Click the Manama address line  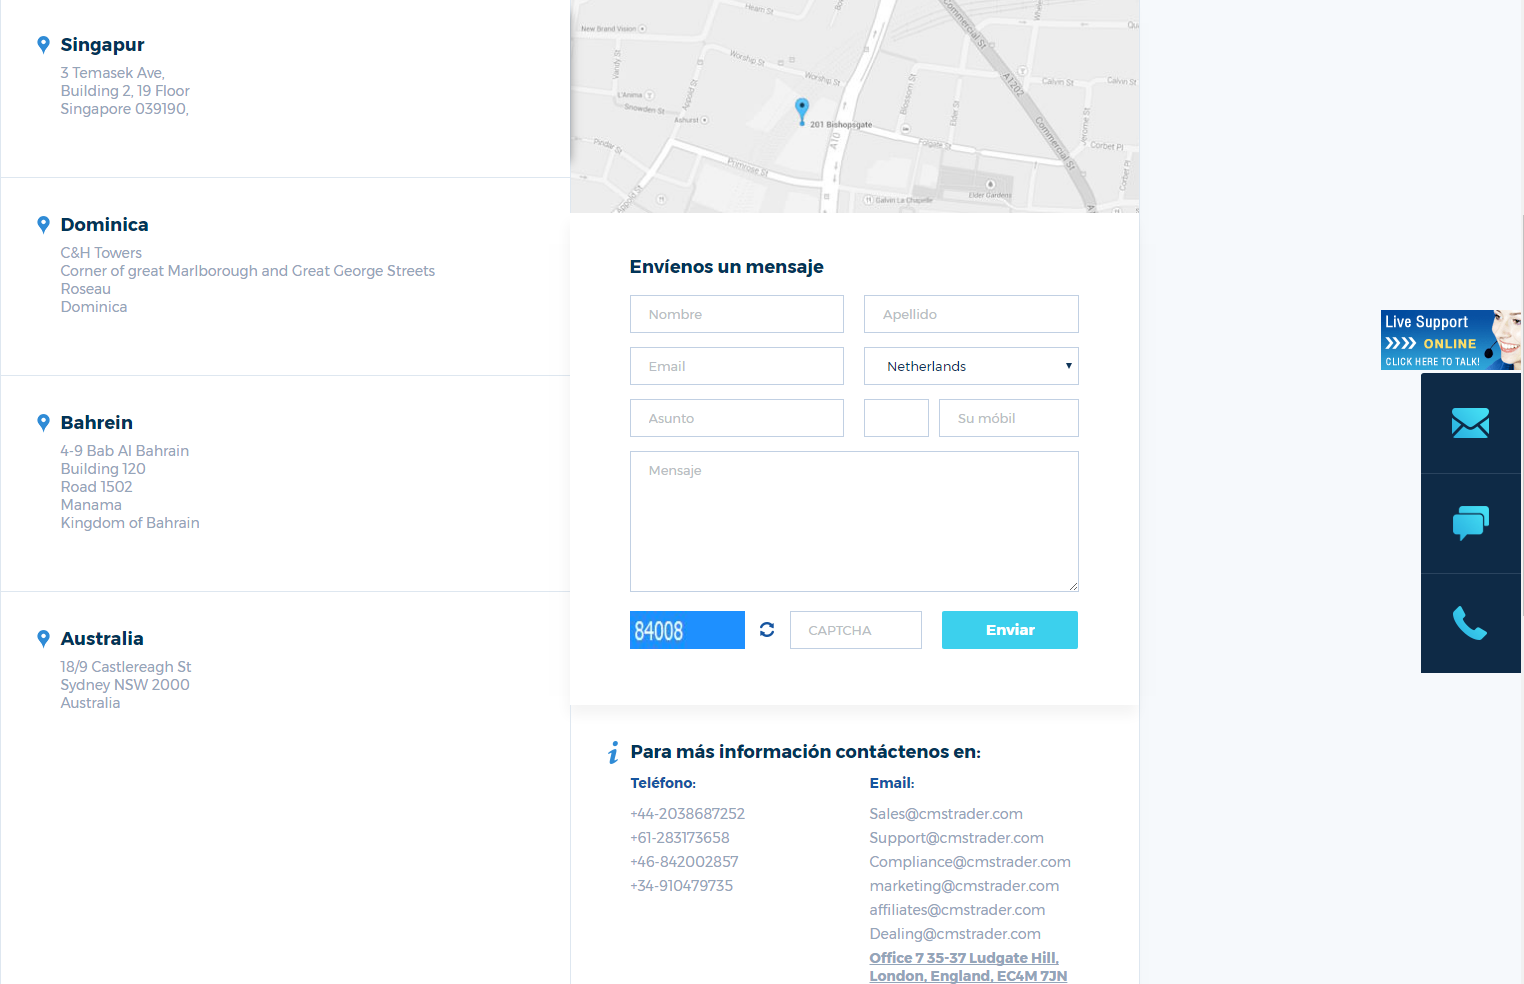pos(91,505)
